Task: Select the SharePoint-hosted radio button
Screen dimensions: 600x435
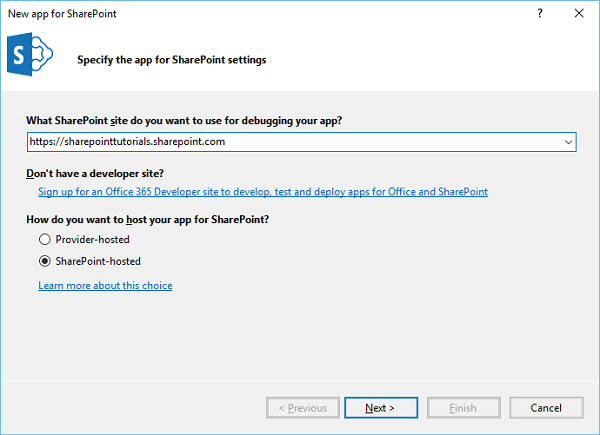Action: pyautogui.click(x=44, y=261)
